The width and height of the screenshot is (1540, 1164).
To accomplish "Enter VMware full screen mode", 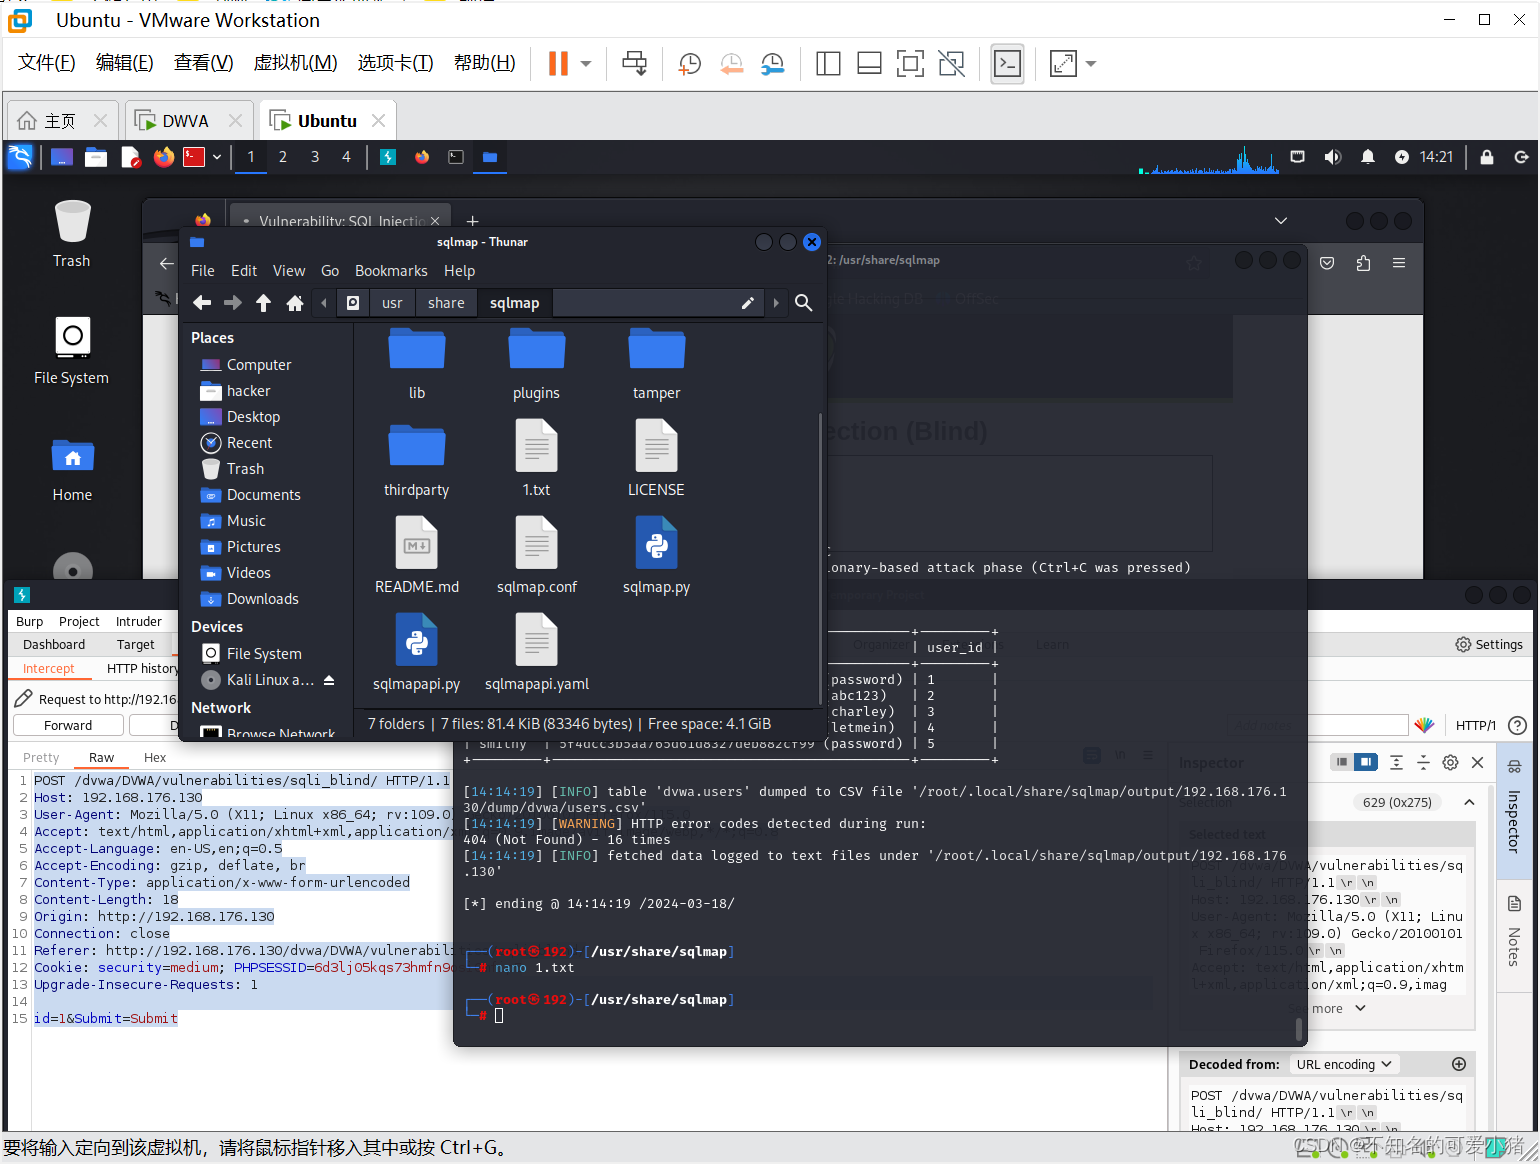I will [910, 64].
